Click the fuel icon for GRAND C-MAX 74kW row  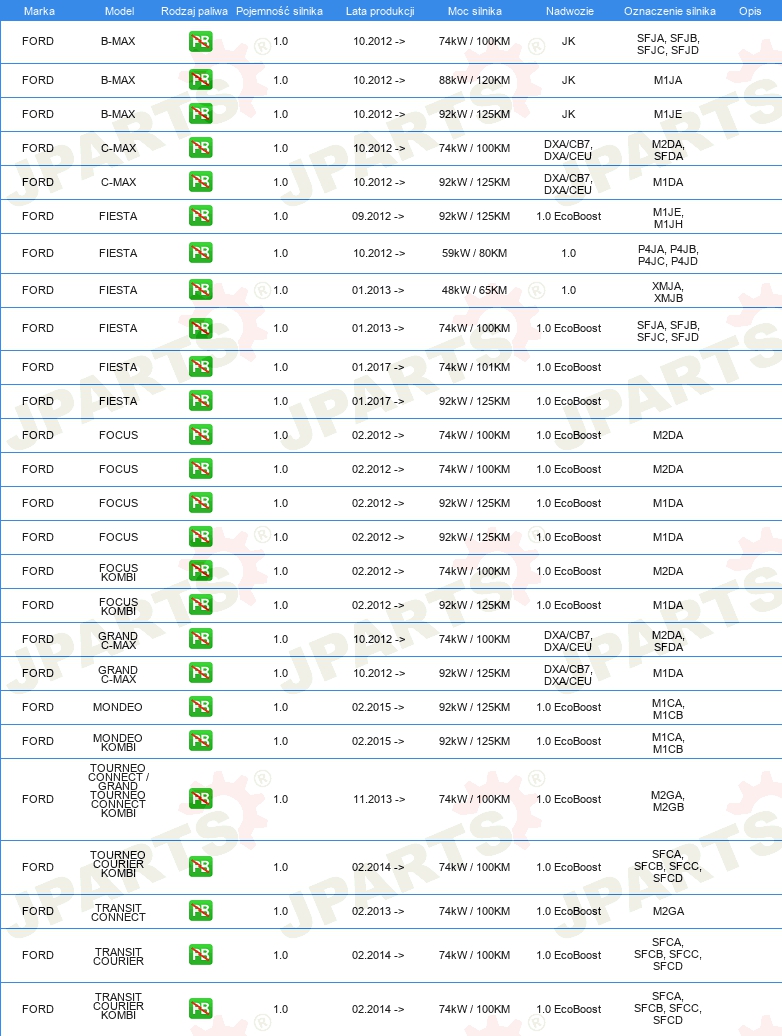pos(201,640)
